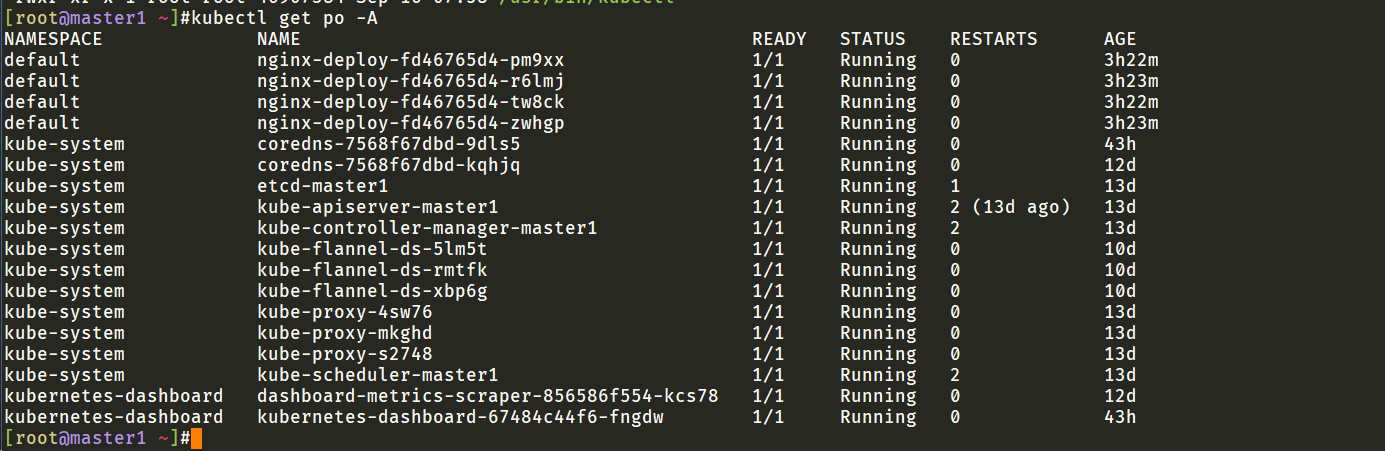
Task: Select kube-controller-manager-master1 pod name
Action: 427,228
